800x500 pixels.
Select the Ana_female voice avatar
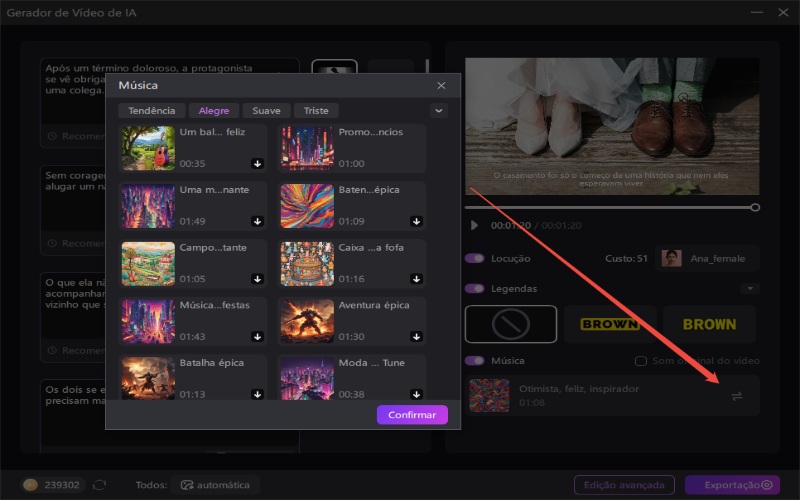[x=671, y=259]
